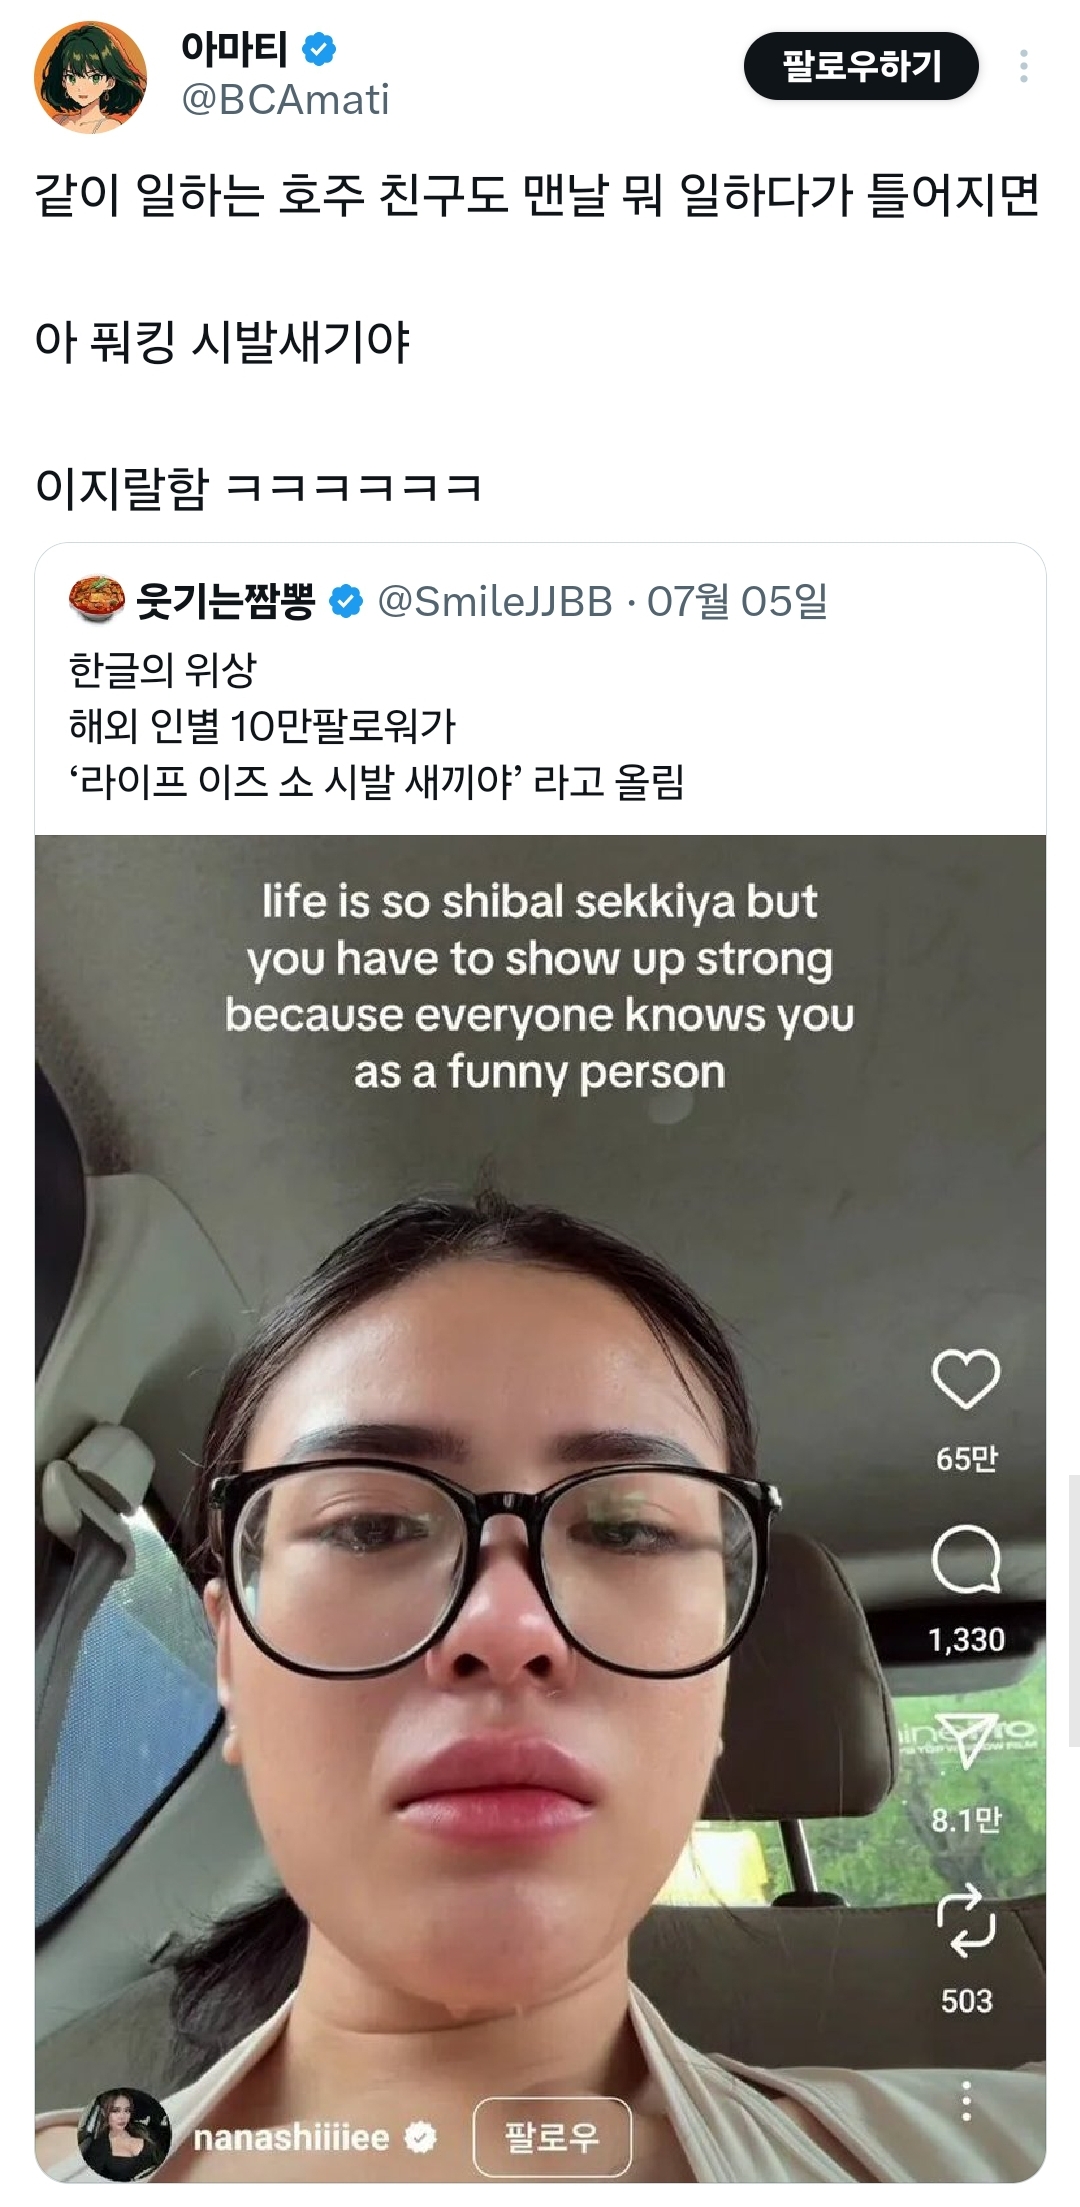
Task: Tap the nanashiiiiee username
Action: click(291, 2138)
